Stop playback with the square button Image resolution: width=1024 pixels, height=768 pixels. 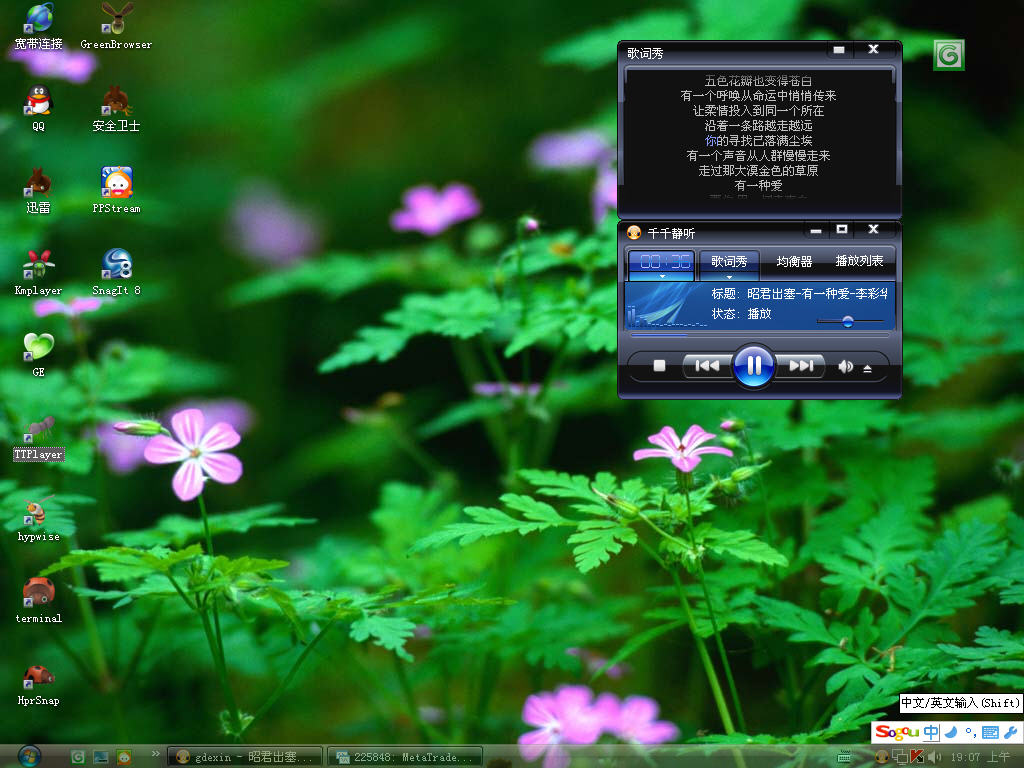(659, 366)
